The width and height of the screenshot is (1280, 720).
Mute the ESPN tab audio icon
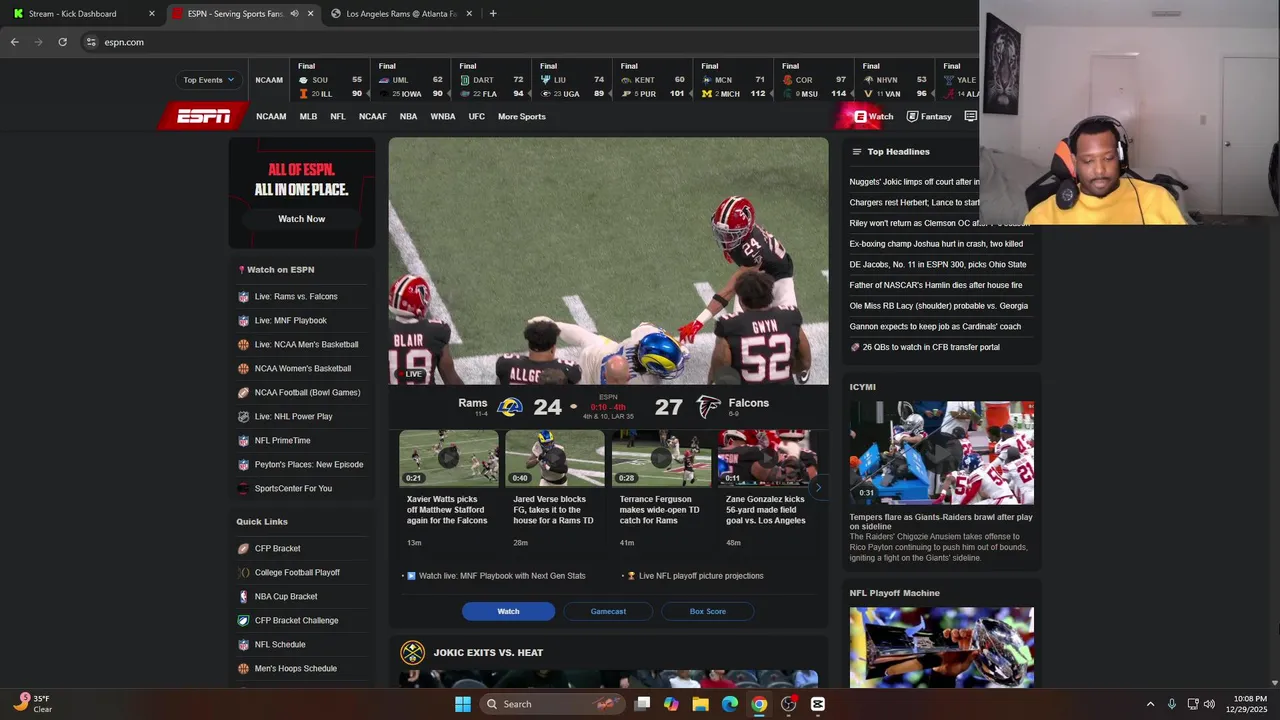tap(294, 14)
